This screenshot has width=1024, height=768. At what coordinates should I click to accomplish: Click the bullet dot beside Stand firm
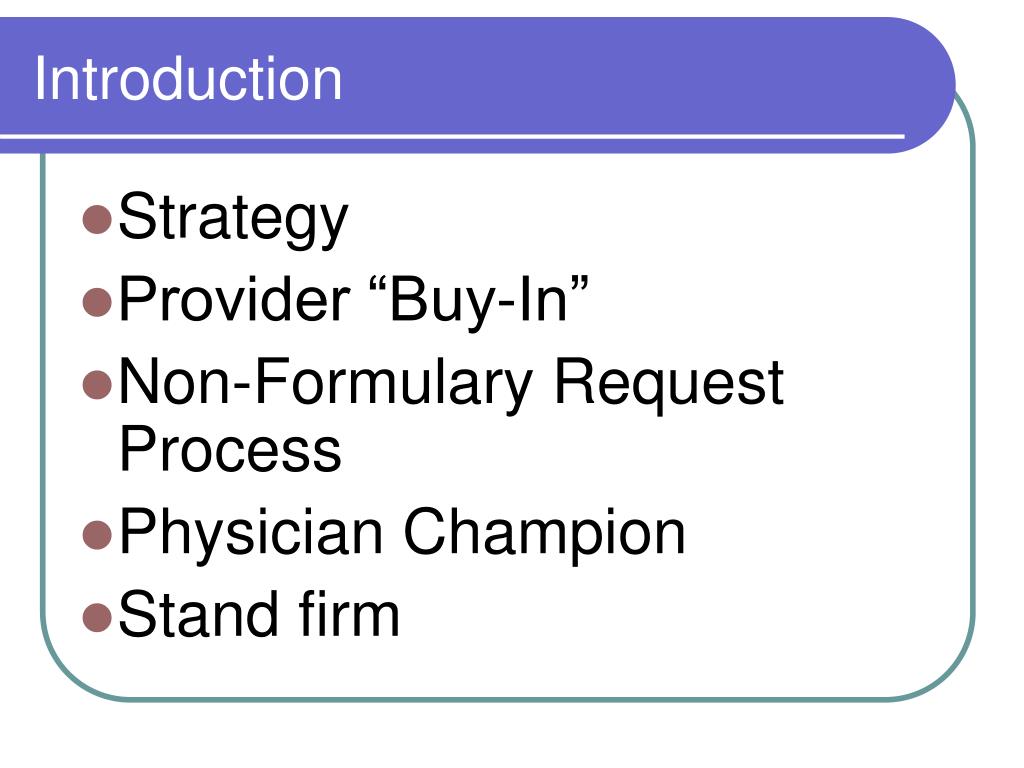tap(97, 617)
